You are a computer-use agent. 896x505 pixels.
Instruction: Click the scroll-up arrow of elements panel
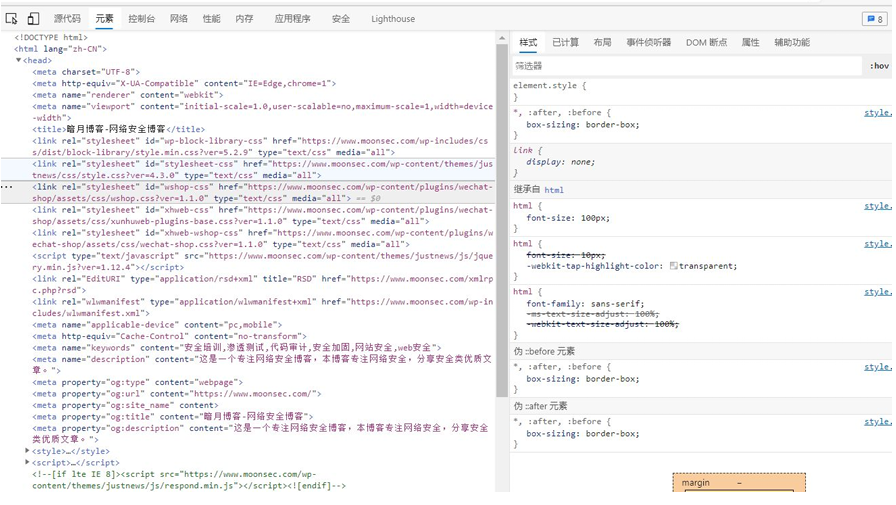pos(502,38)
